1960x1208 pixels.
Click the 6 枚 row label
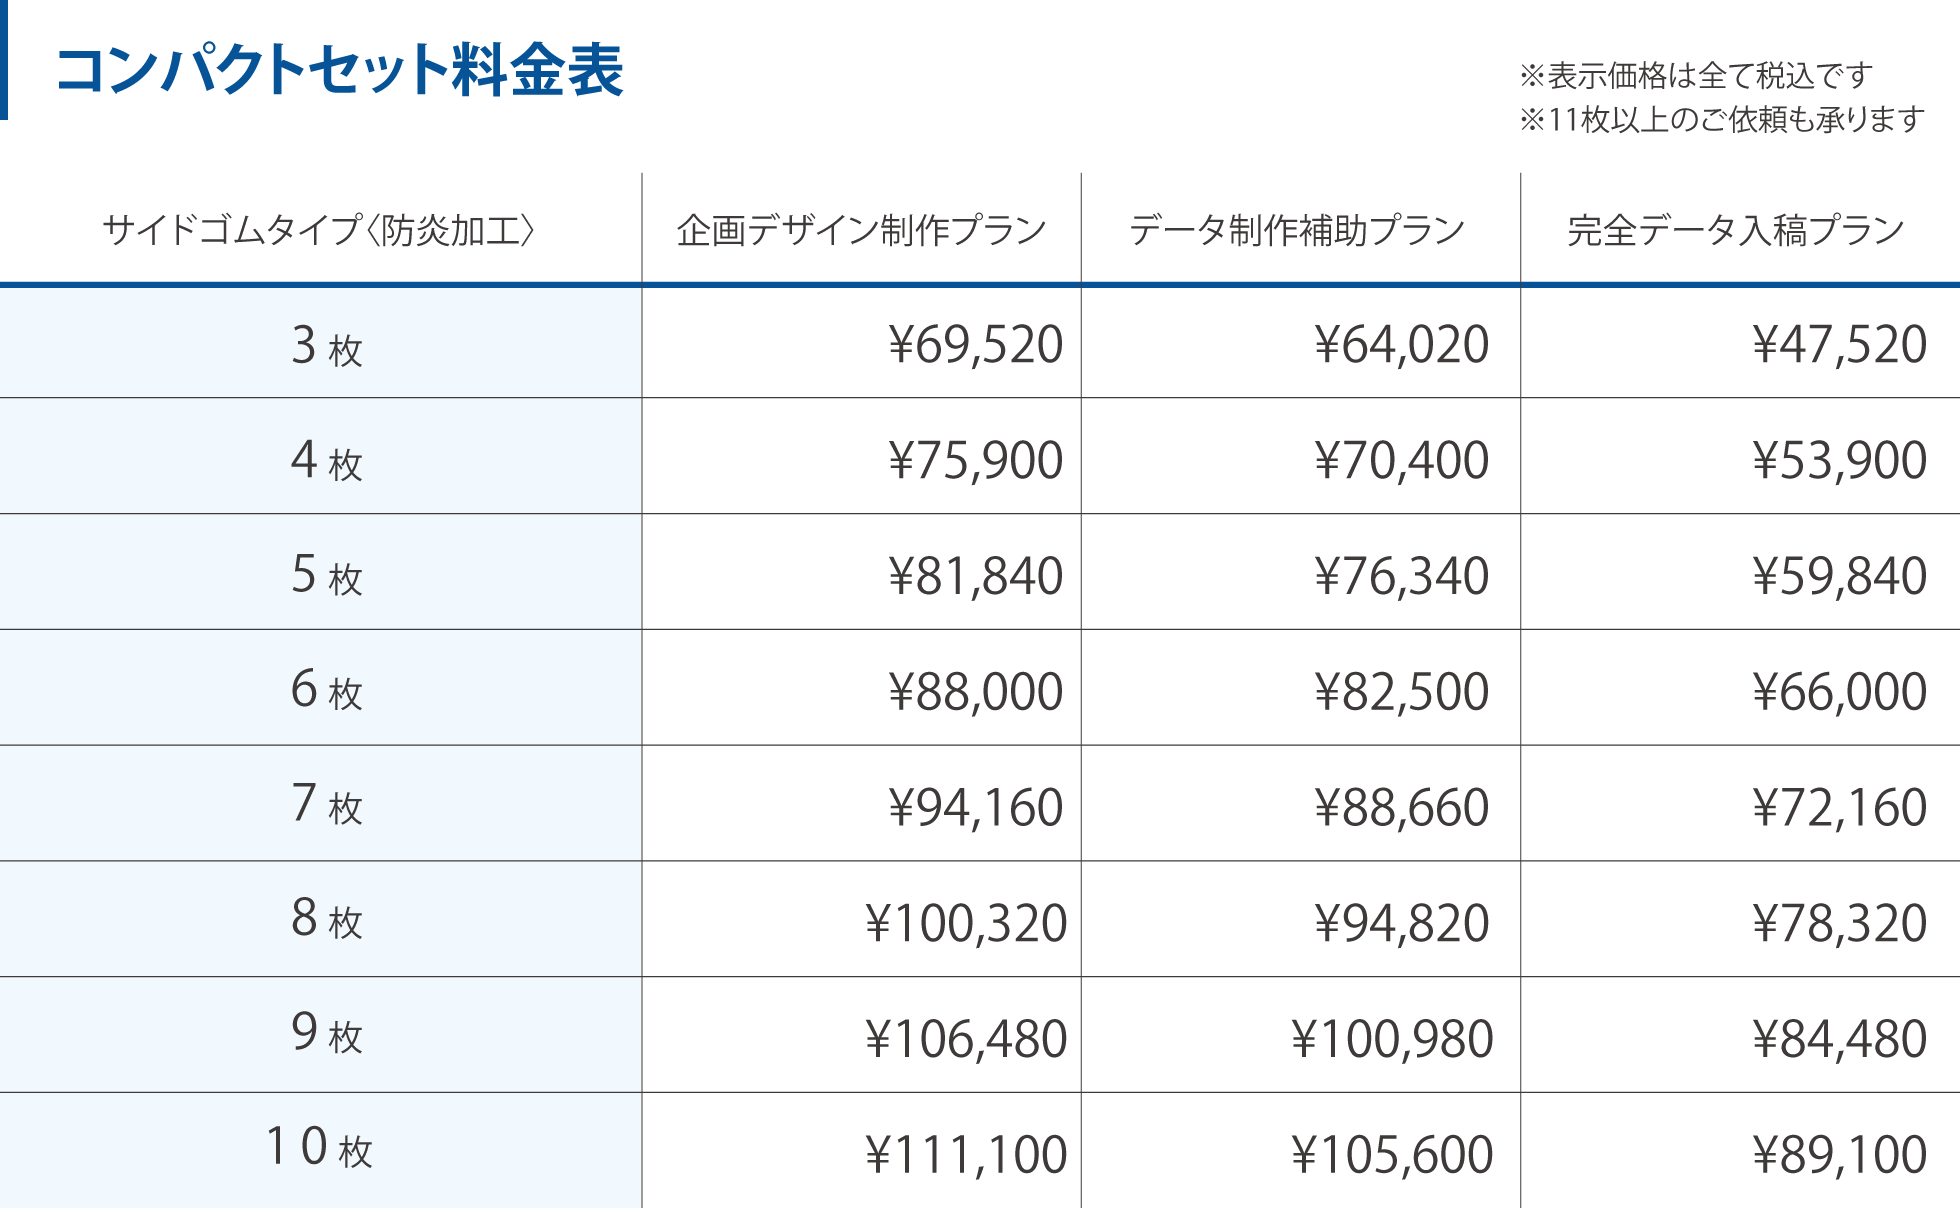(326, 690)
